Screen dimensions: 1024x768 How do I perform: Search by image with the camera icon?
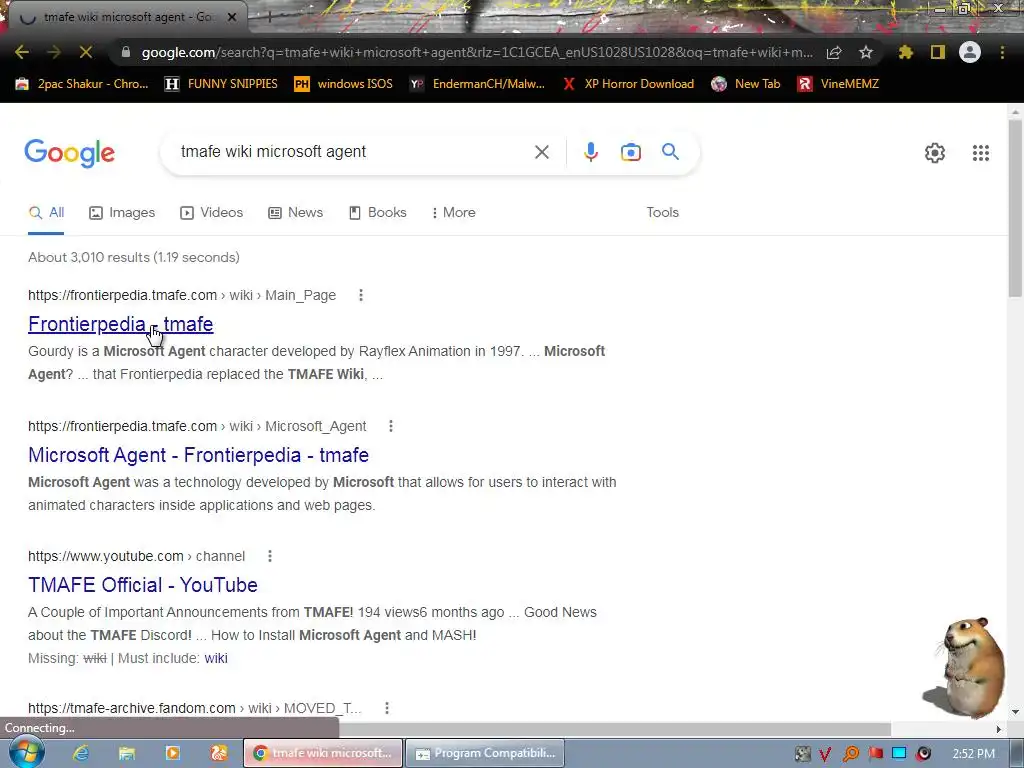click(x=630, y=152)
